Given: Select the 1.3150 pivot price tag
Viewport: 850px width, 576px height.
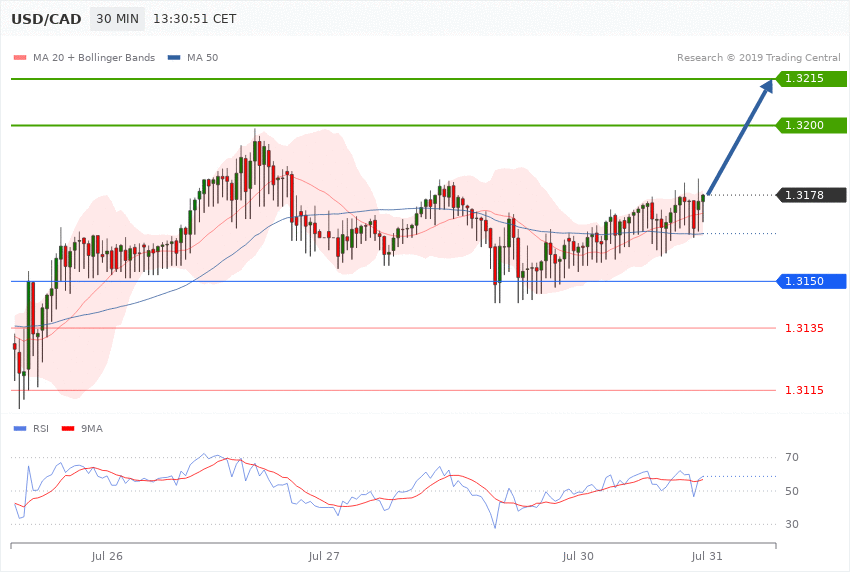Looking at the screenshot, I should (x=811, y=281).
